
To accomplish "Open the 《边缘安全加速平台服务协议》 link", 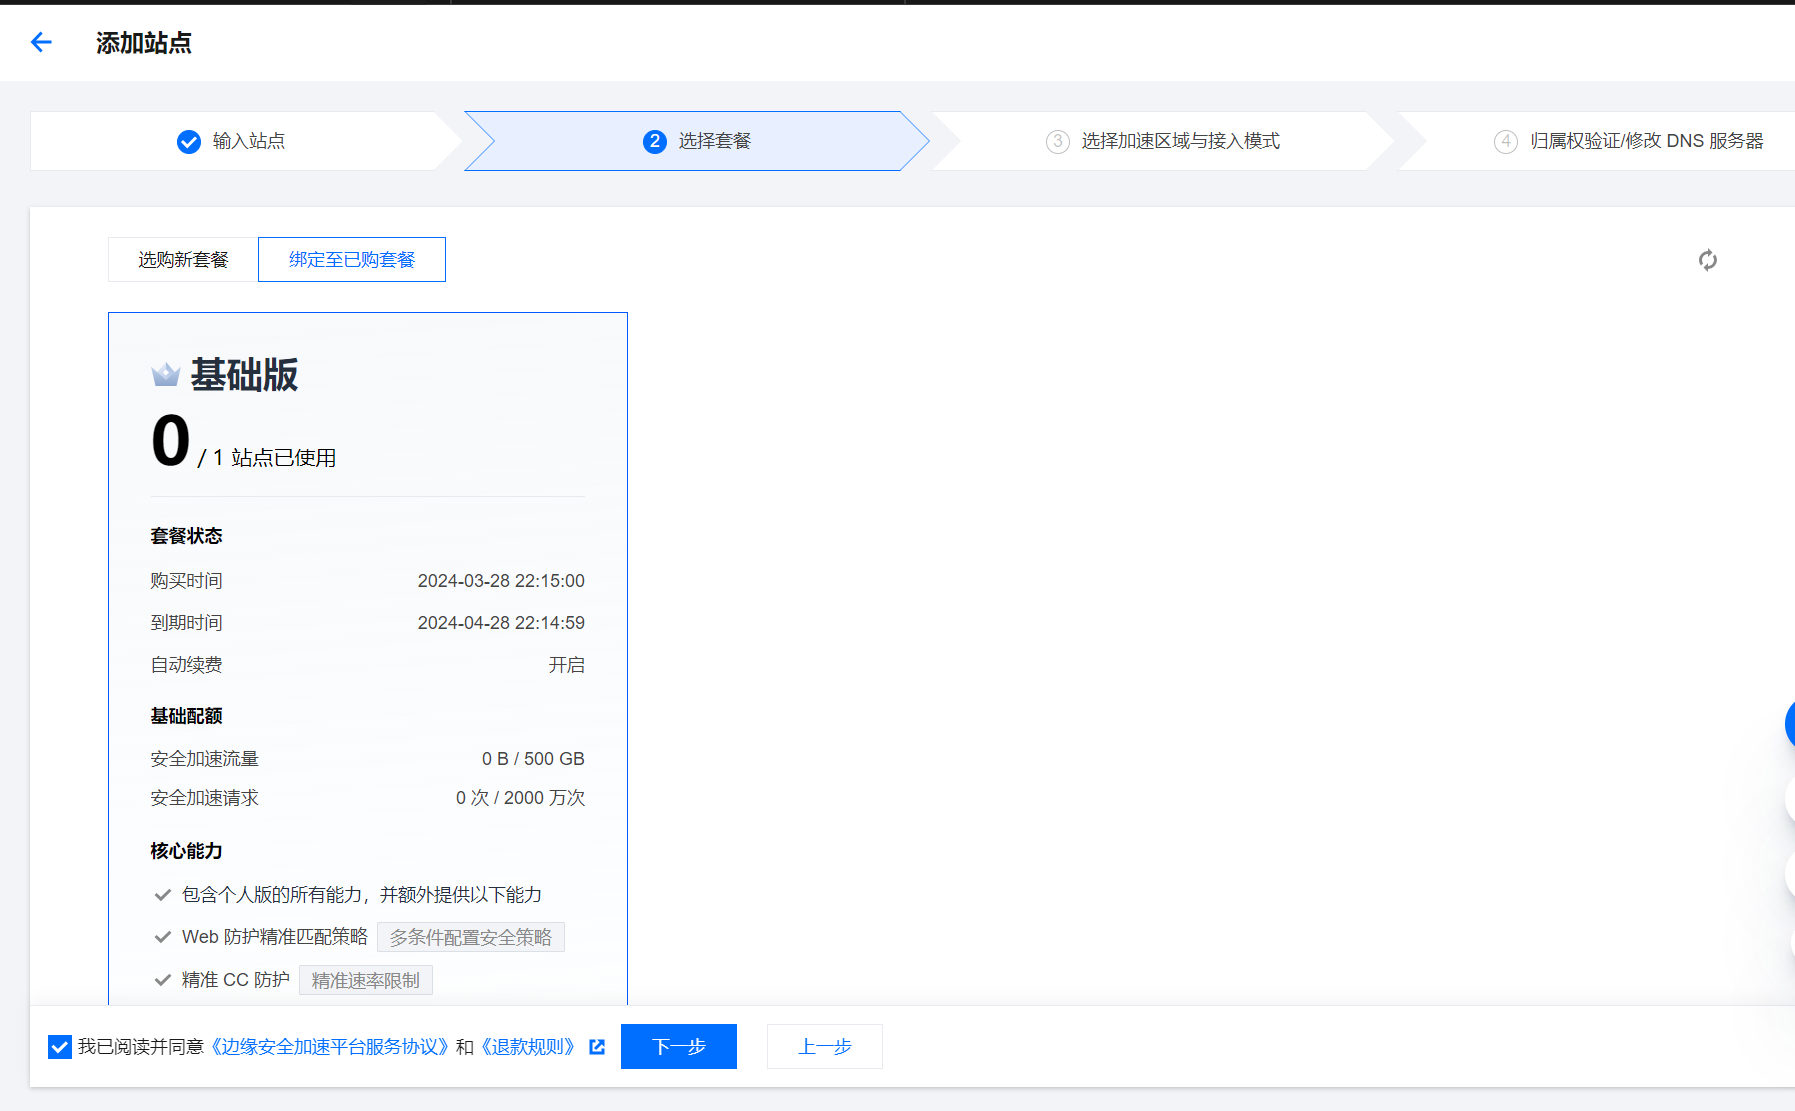I will pos(330,1047).
